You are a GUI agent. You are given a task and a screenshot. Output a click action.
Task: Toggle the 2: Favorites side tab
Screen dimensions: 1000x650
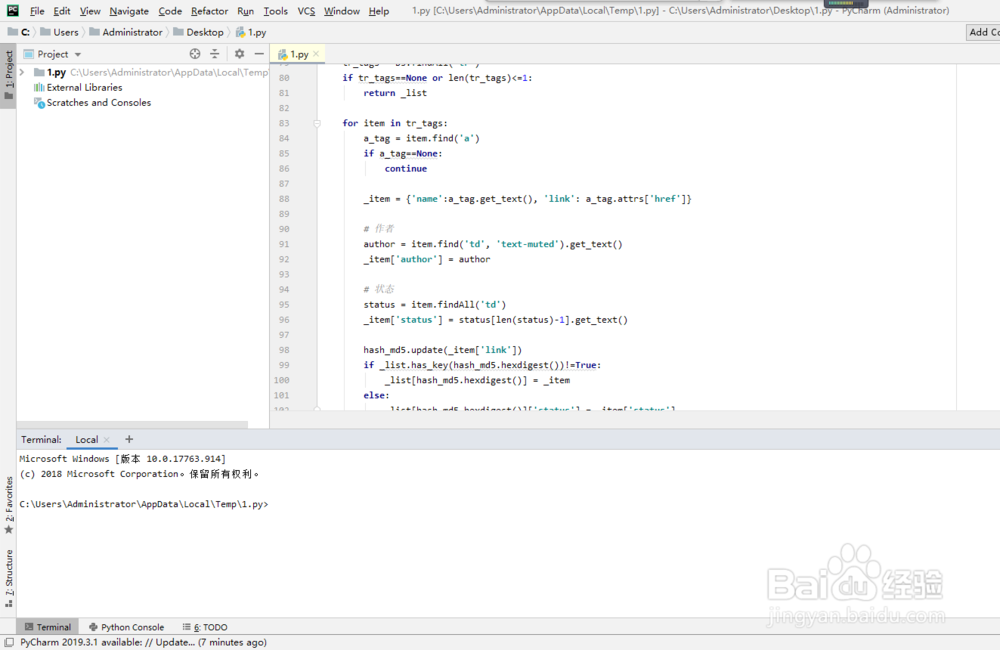[x=8, y=505]
